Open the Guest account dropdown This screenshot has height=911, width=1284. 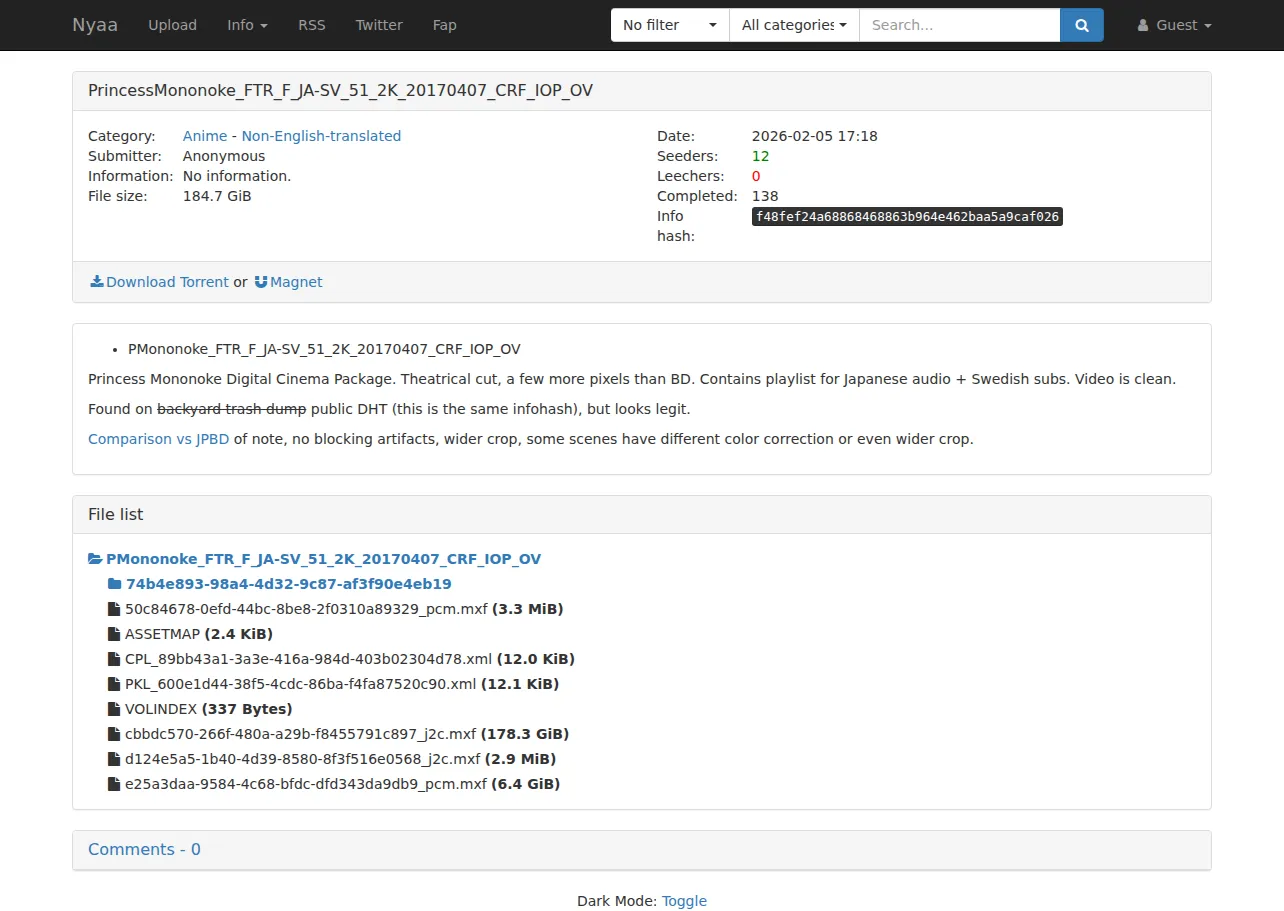tap(1175, 25)
